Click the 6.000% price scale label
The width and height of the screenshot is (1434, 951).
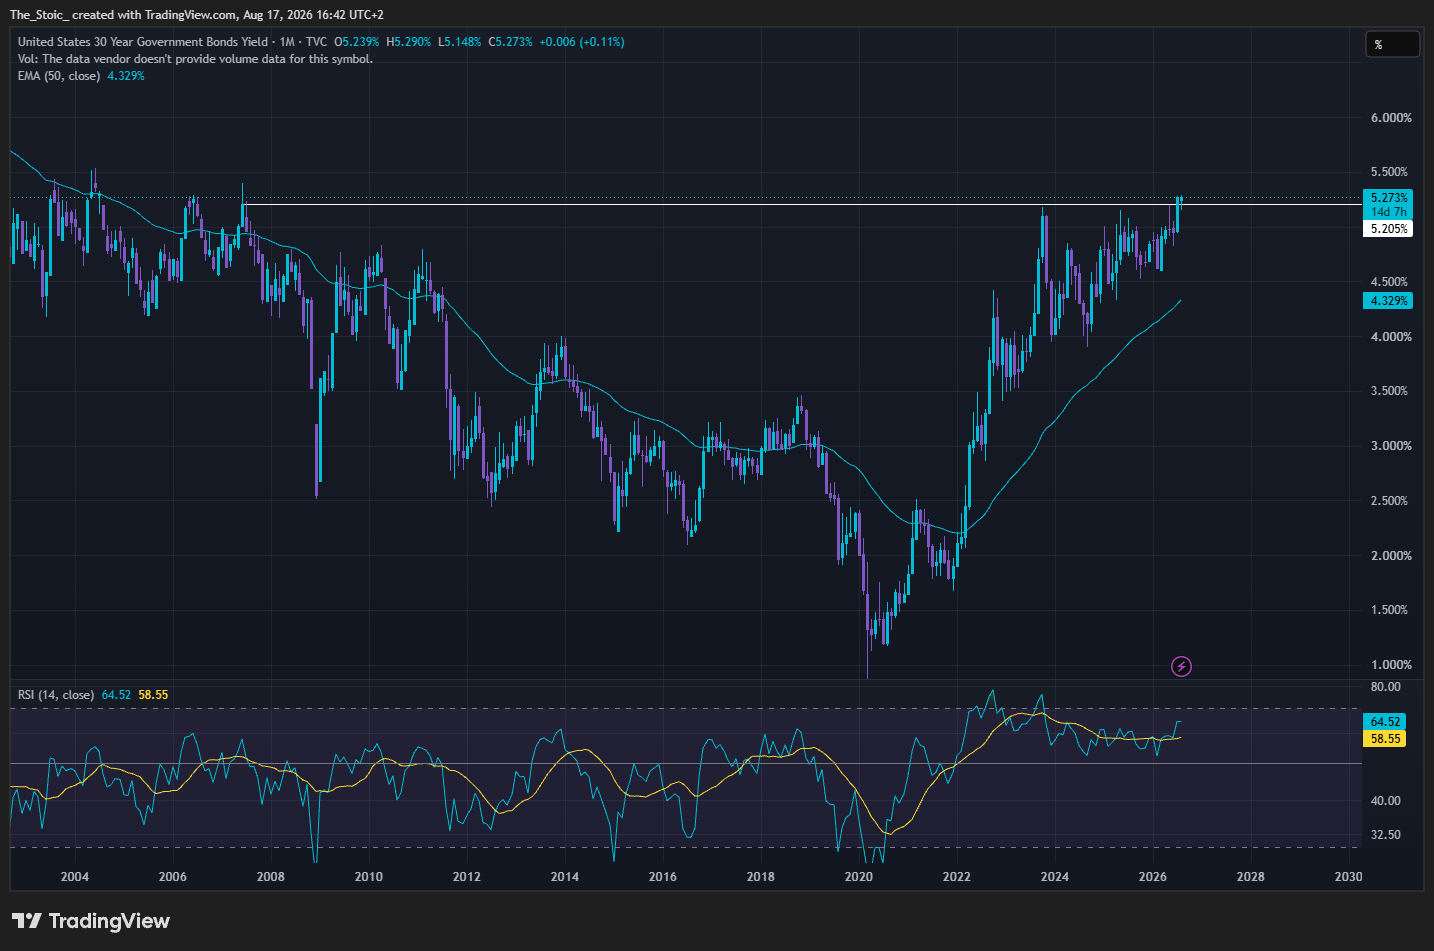point(1391,118)
